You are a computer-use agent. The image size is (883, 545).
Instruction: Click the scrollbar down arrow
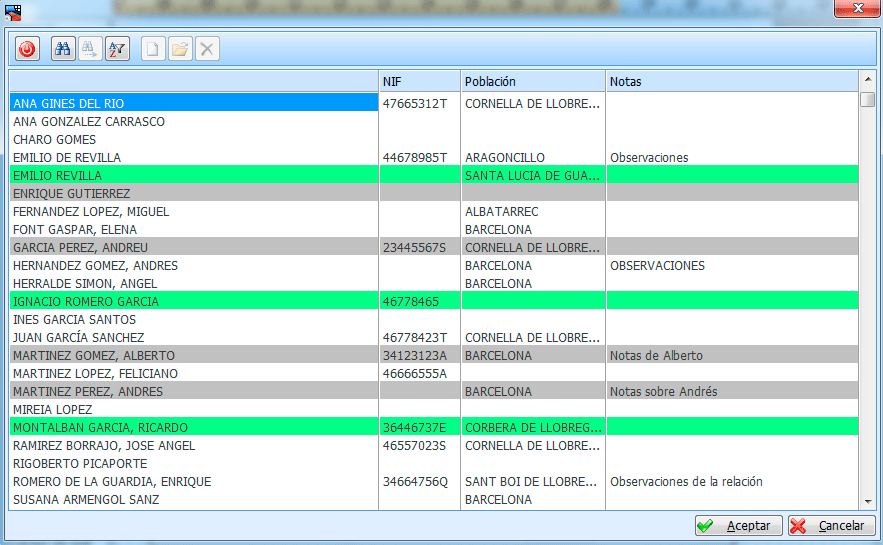click(x=867, y=502)
